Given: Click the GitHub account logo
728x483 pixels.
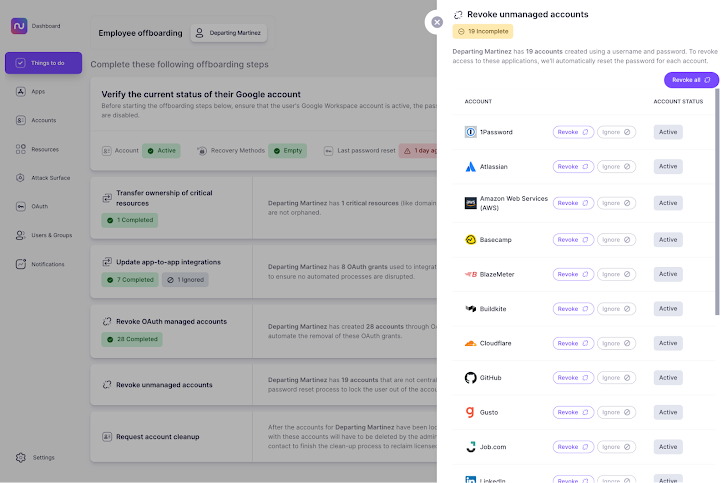Looking at the screenshot, I should [x=470, y=378].
